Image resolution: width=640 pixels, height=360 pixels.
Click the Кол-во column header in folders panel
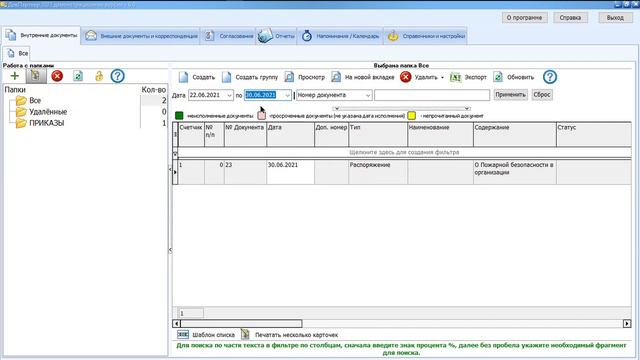click(153, 90)
